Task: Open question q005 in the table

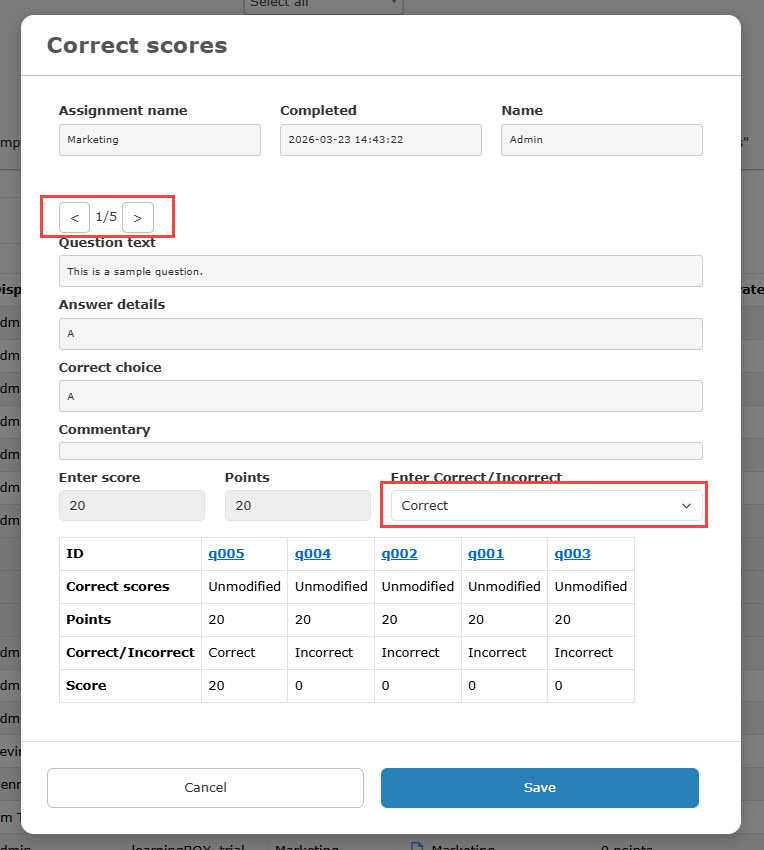Action: click(x=226, y=553)
